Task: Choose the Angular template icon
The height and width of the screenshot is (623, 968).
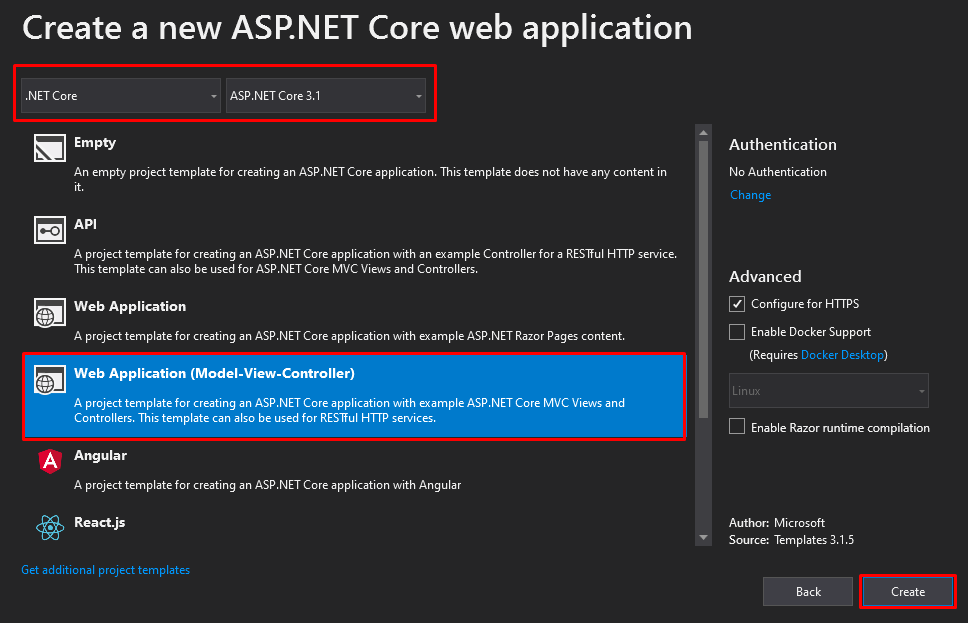Action: 50,461
